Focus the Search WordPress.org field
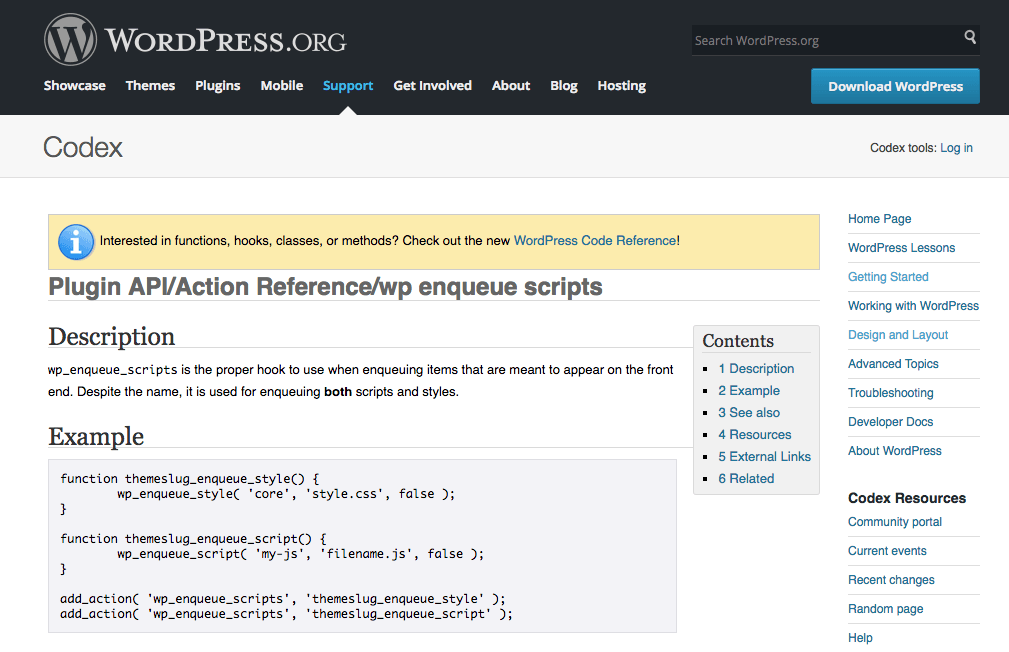 click(825, 40)
